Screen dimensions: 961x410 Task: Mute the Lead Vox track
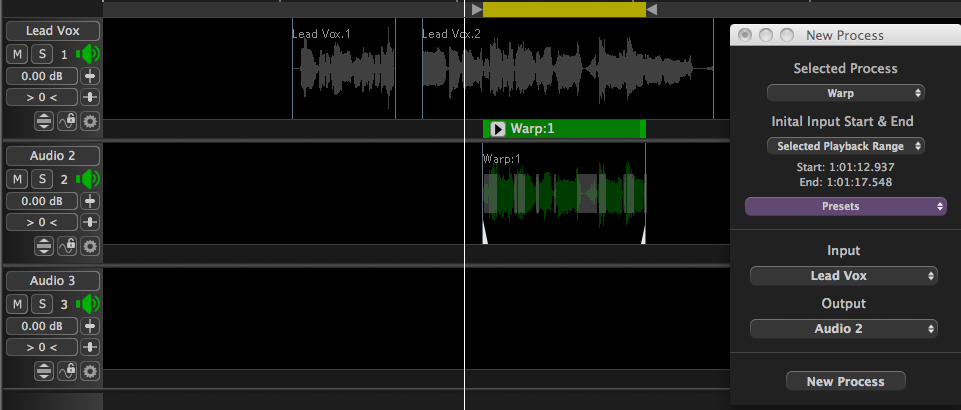19,54
